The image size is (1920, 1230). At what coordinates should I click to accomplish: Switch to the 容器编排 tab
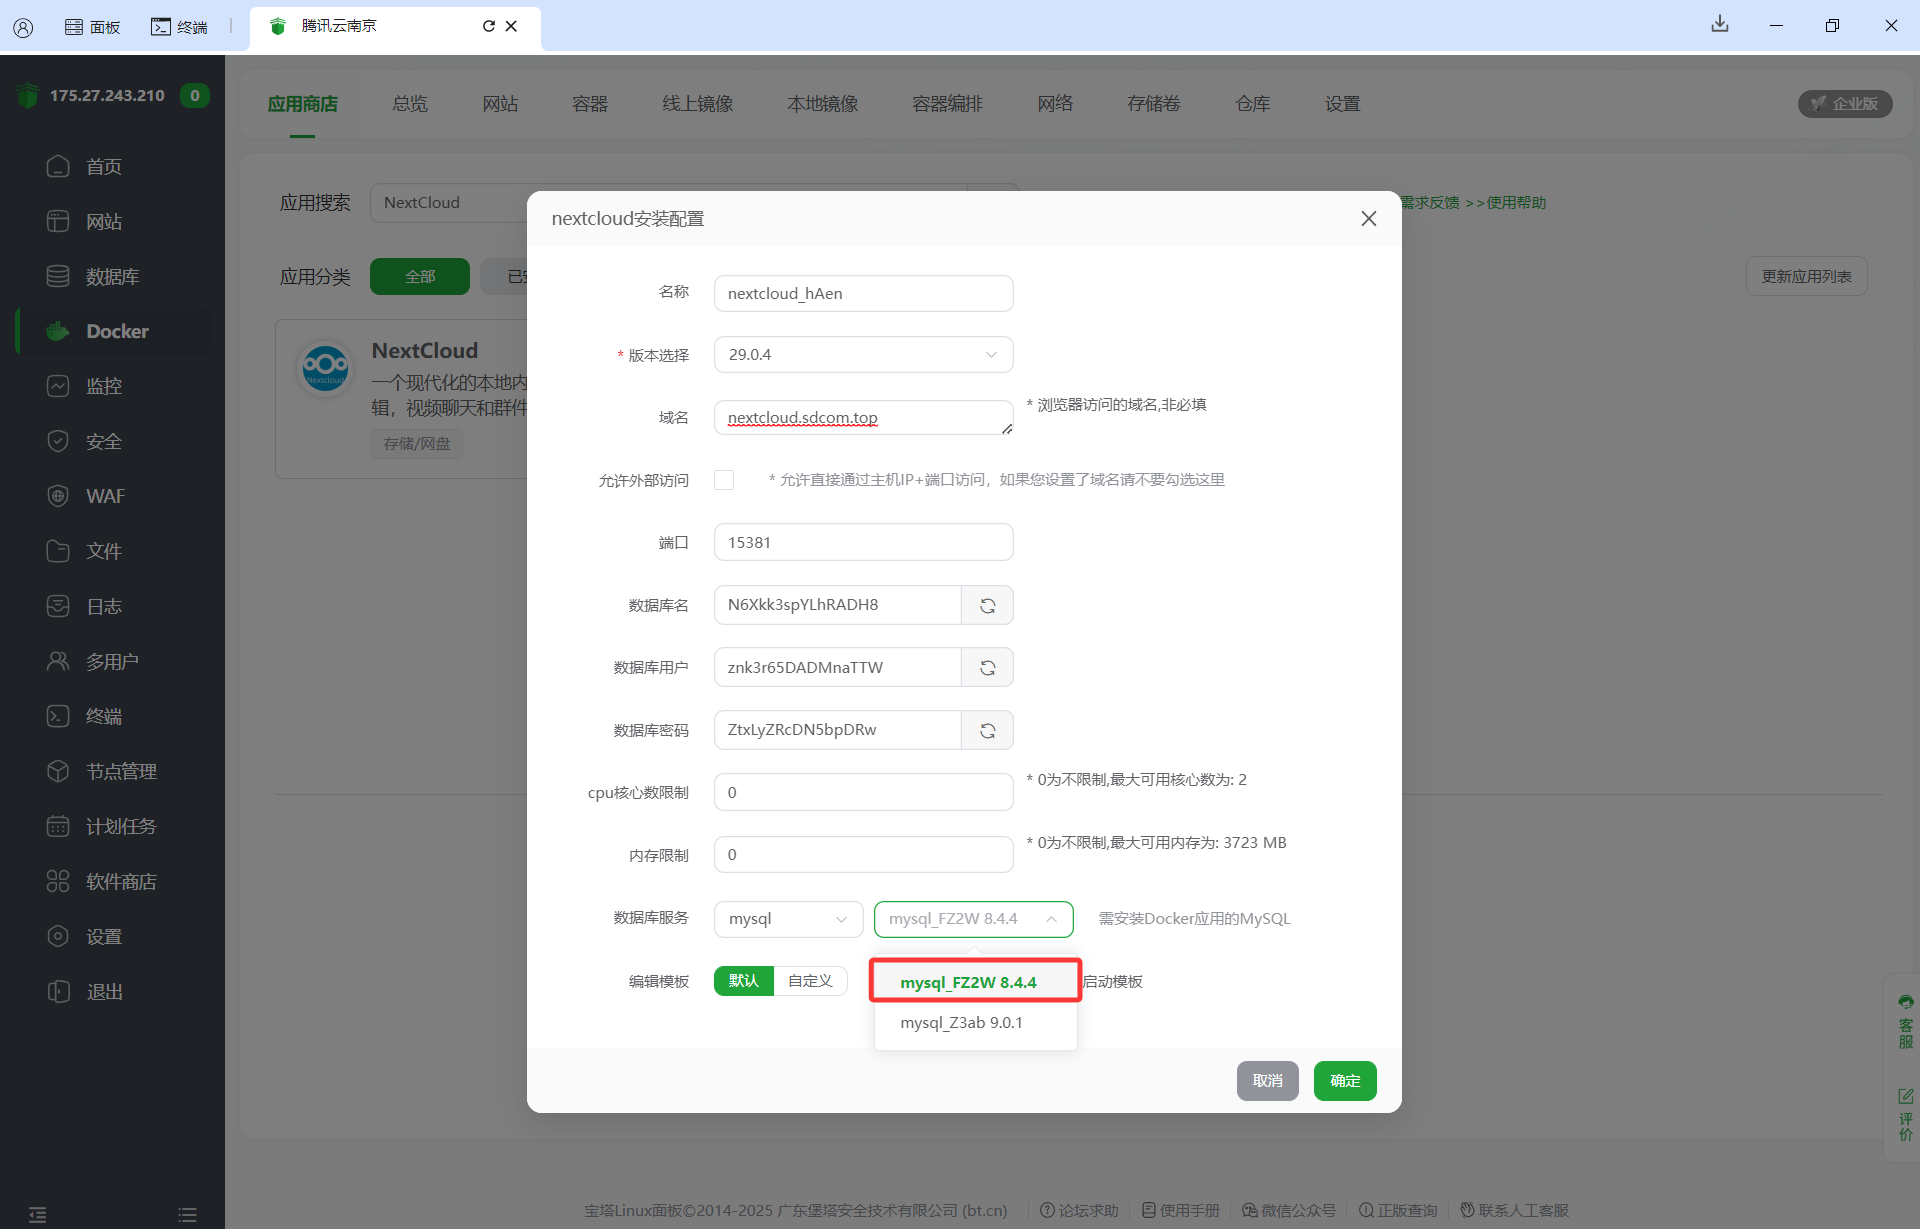pos(947,104)
